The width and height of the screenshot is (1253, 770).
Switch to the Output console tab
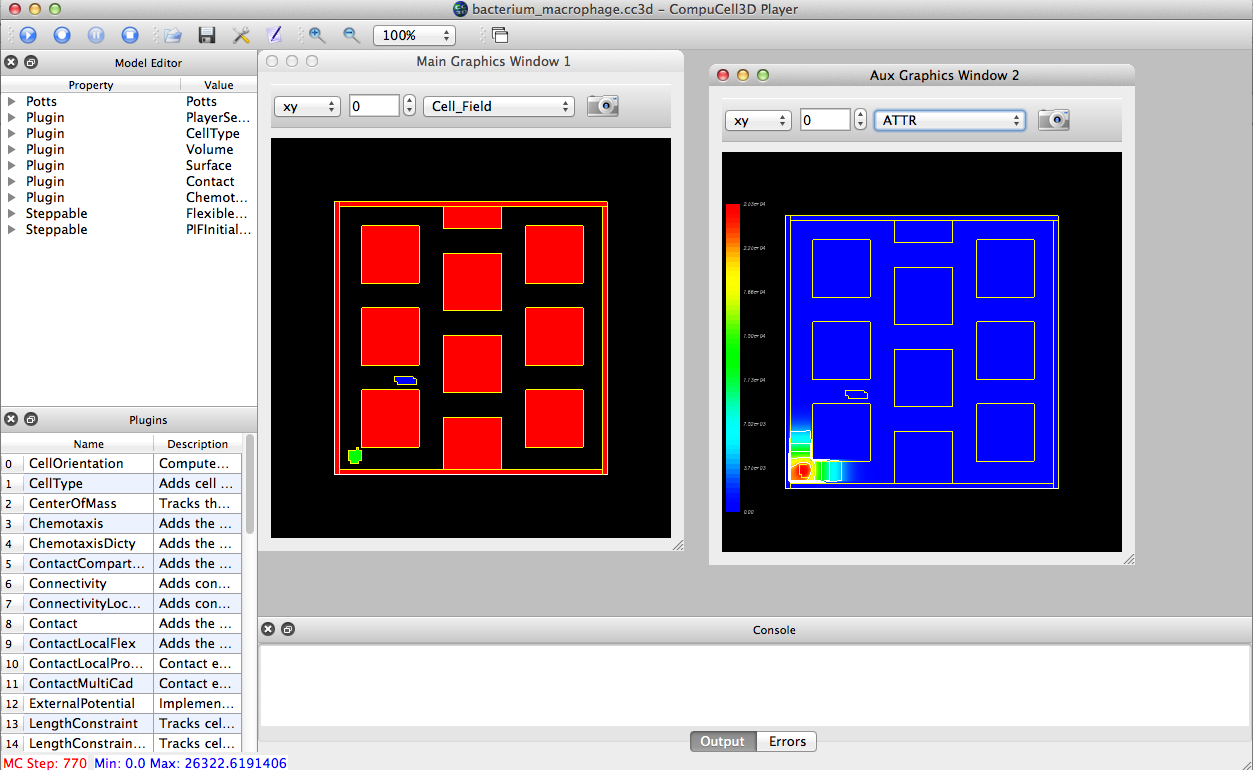coord(722,741)
